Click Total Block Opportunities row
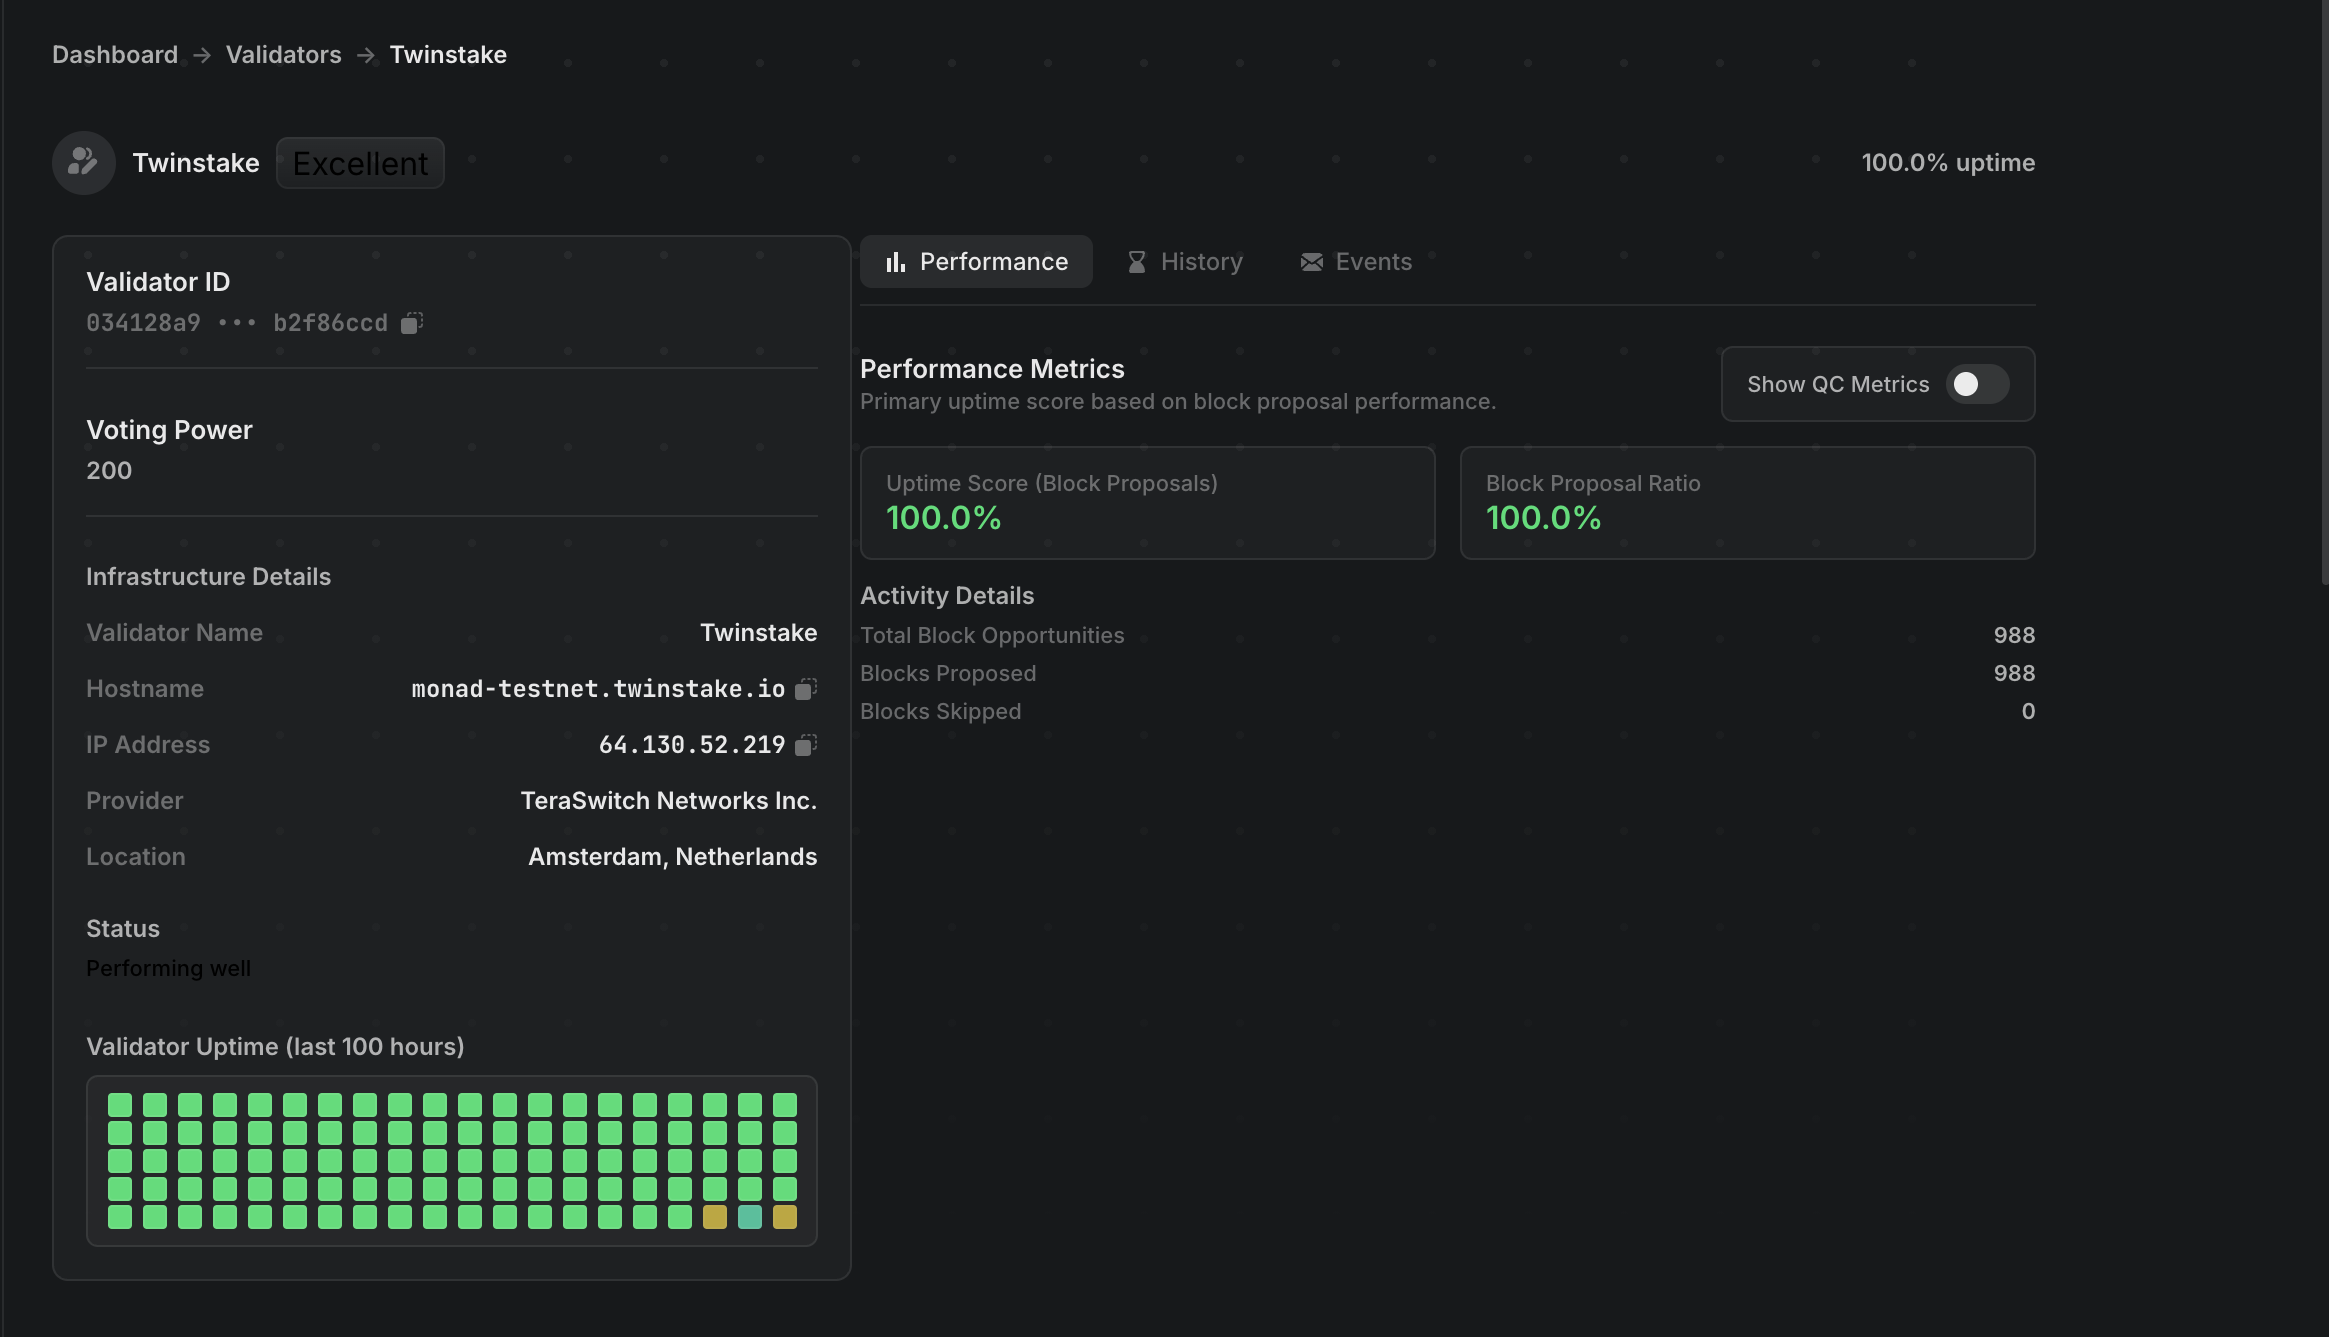Viewport: 2329px width, 1337px height. pos(1448,636)
